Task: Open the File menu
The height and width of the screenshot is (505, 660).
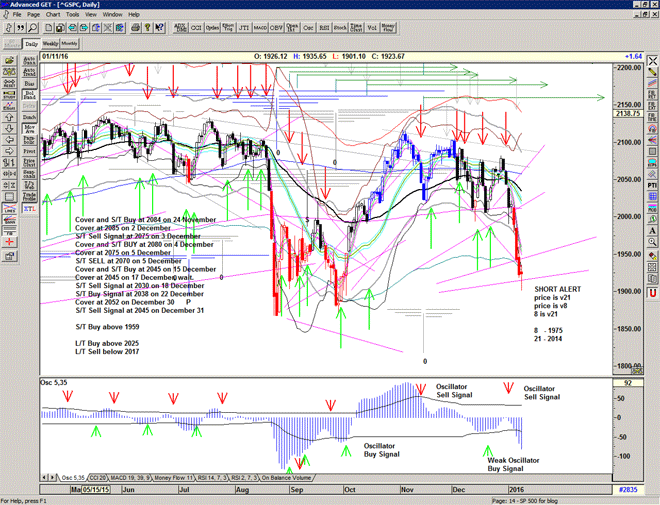Action: click(17, 15)
